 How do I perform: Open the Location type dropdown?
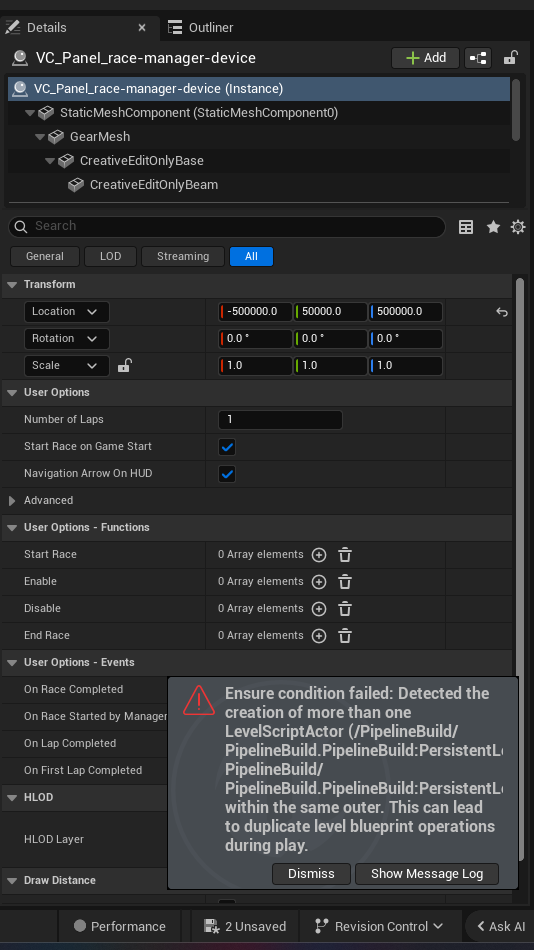pyautogui.click(x=66, y=311)
